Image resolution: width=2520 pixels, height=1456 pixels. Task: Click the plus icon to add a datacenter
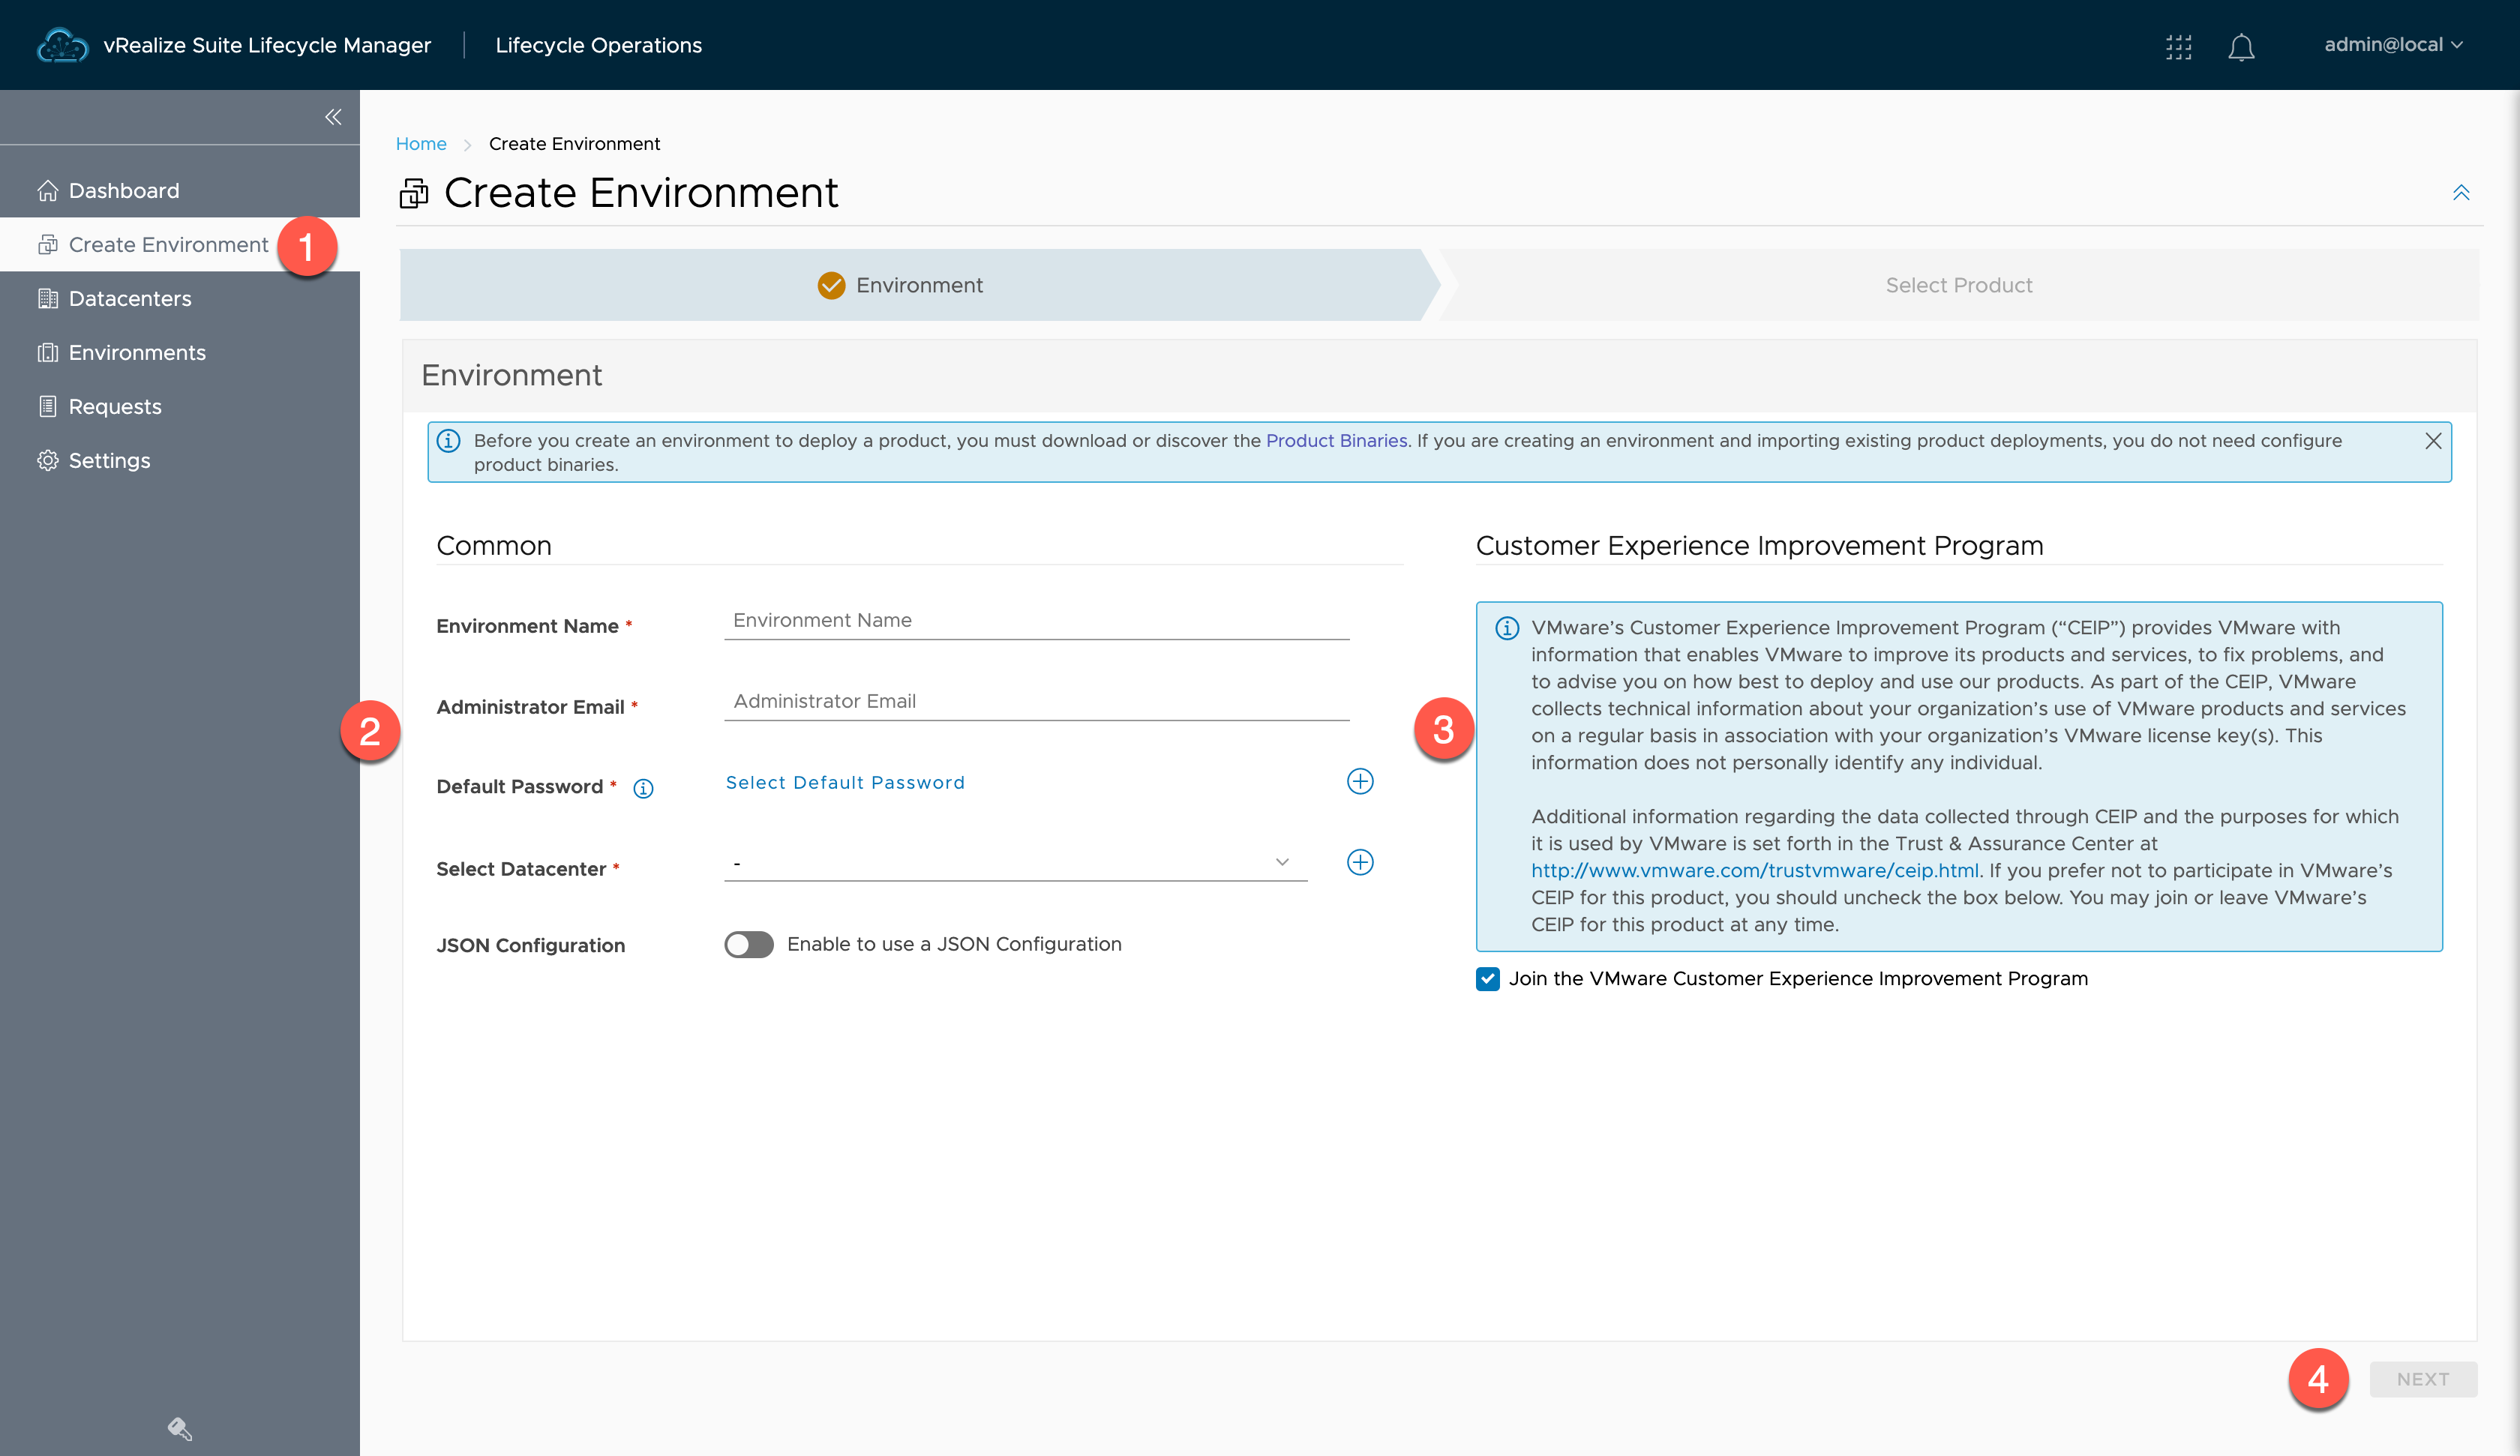click(x=1360, y=862)
